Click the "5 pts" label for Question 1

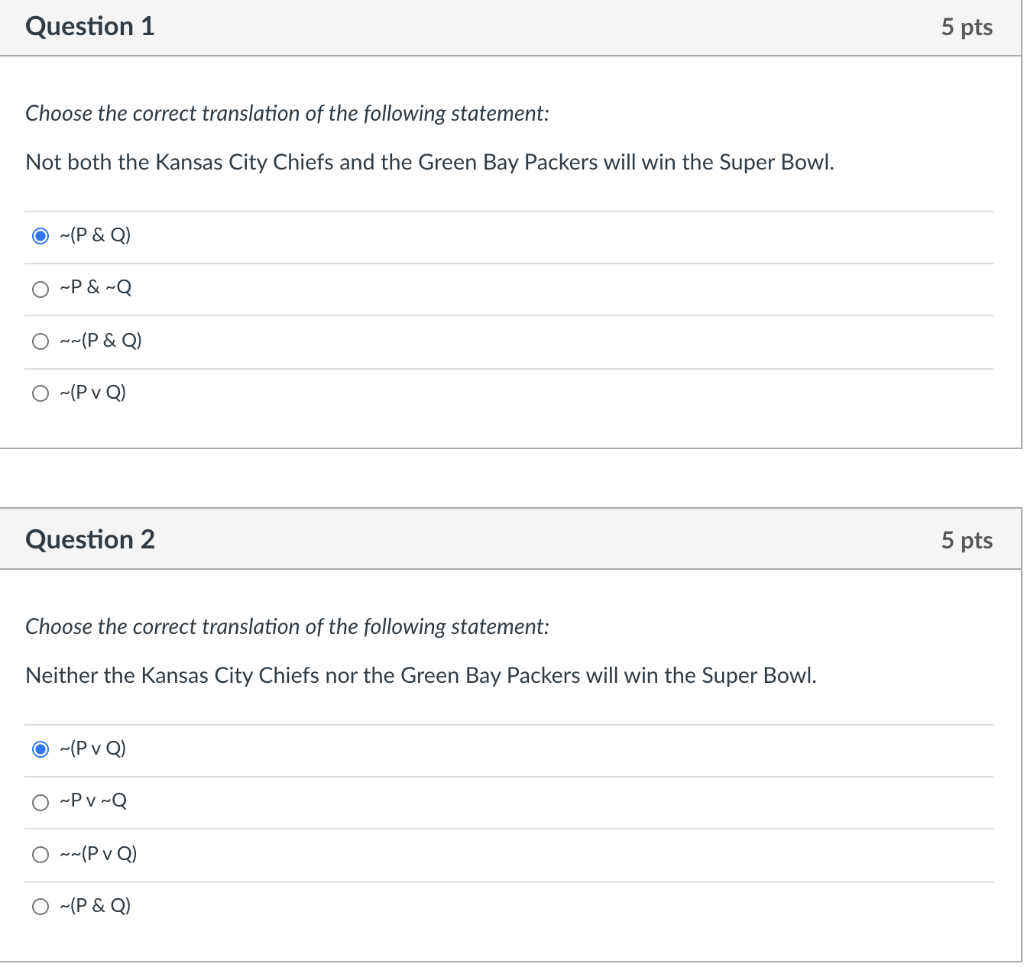[967, 27]
